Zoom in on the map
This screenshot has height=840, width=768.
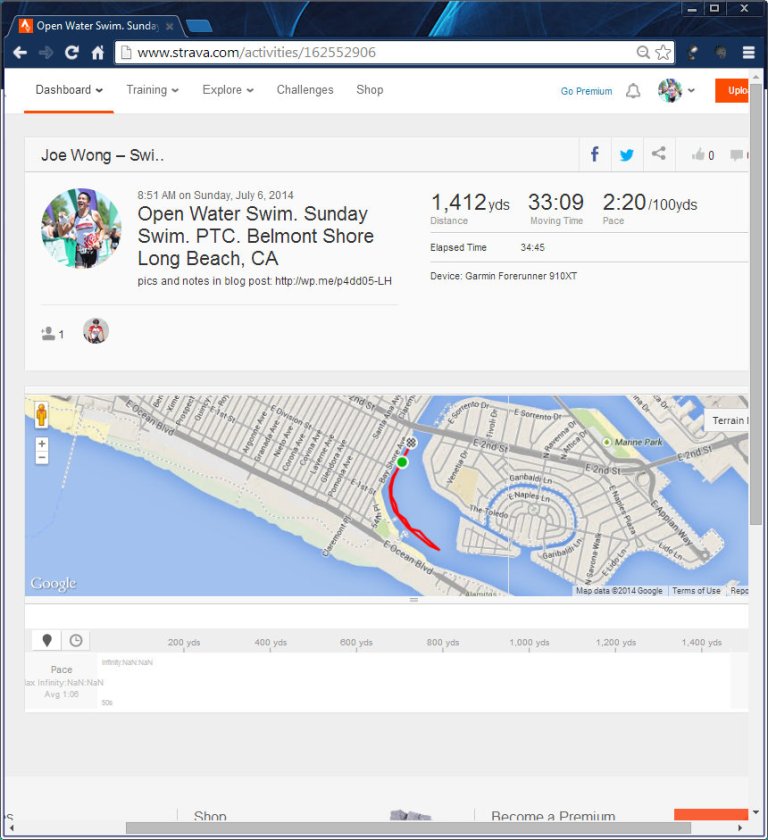pyautogui.click(x=42, y=444)
